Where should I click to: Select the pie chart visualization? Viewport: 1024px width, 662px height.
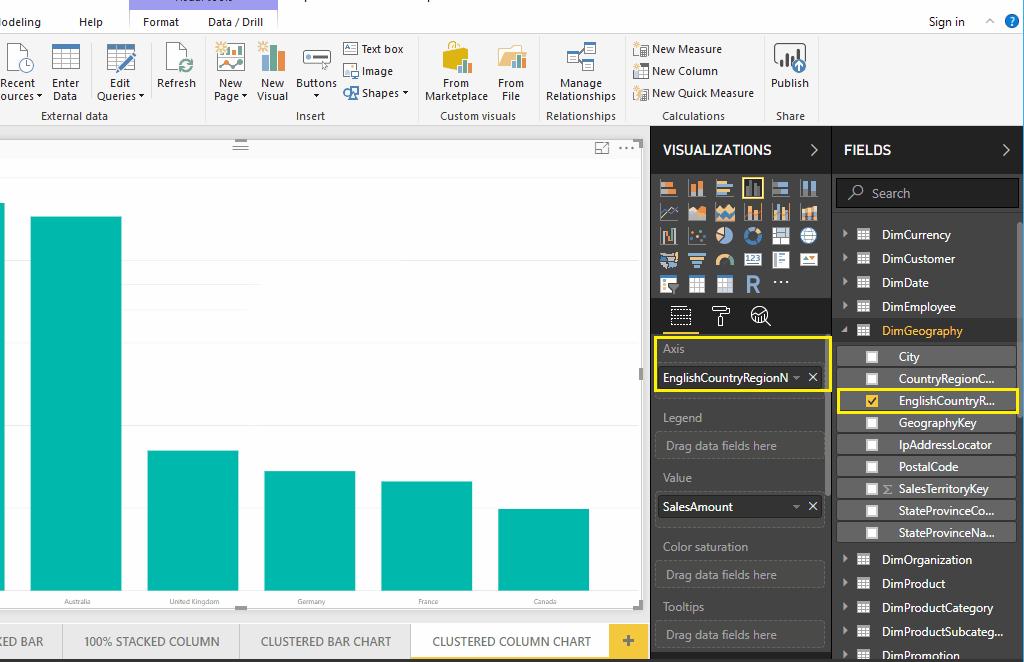(725, 236)
